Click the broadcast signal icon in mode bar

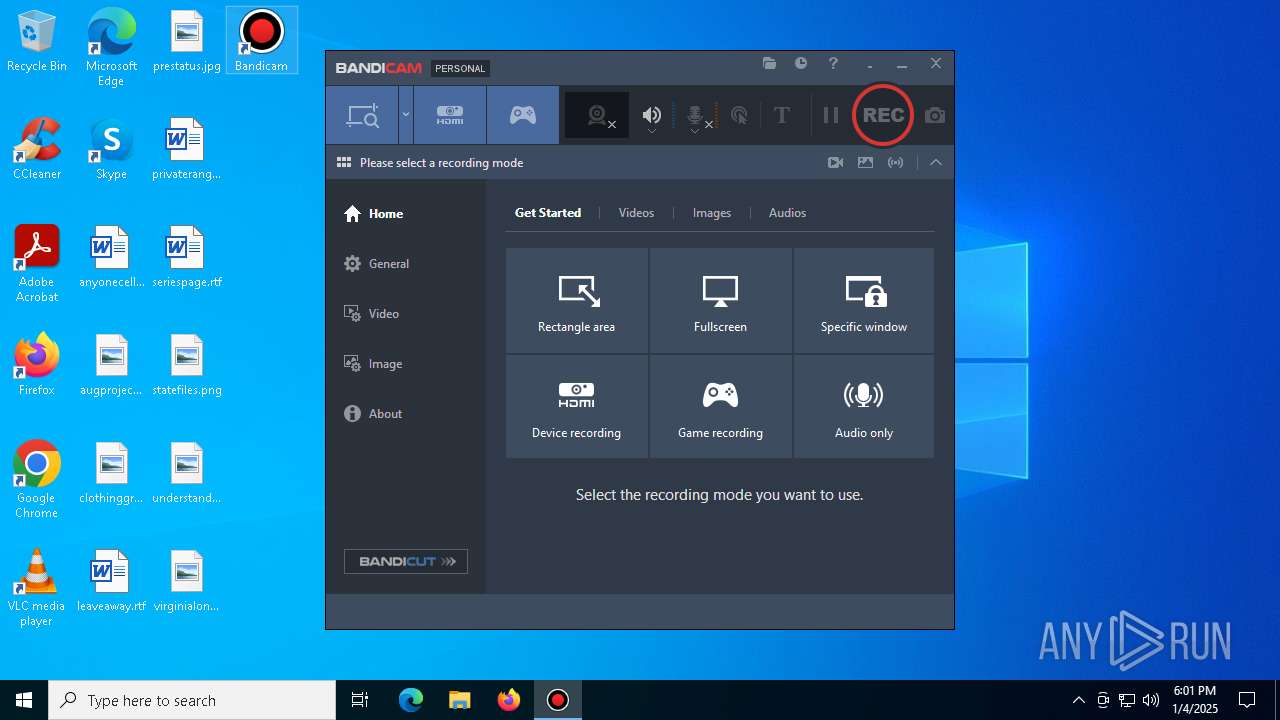896,162
